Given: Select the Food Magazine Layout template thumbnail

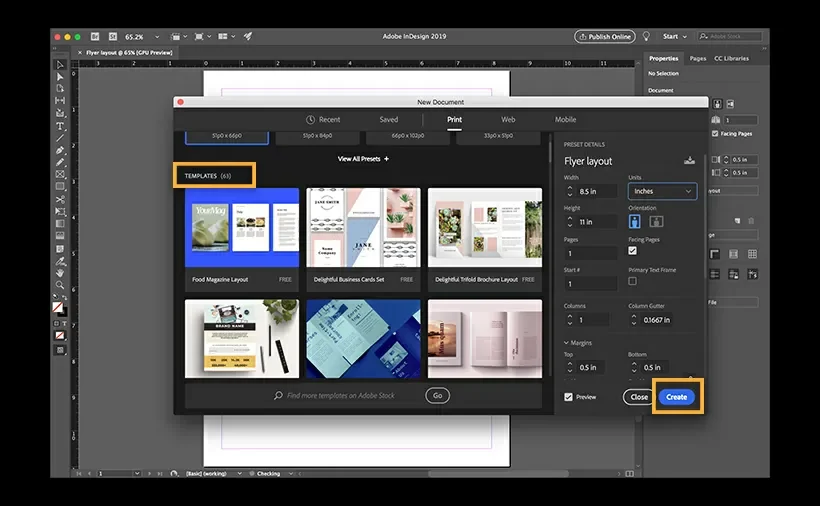Looking at the screenshot, I should tap(241, 227).
